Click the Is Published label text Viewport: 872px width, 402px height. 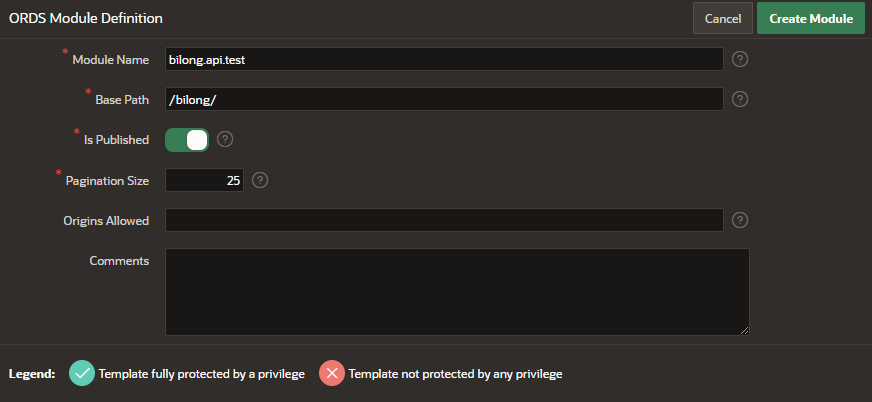point(116,140)
